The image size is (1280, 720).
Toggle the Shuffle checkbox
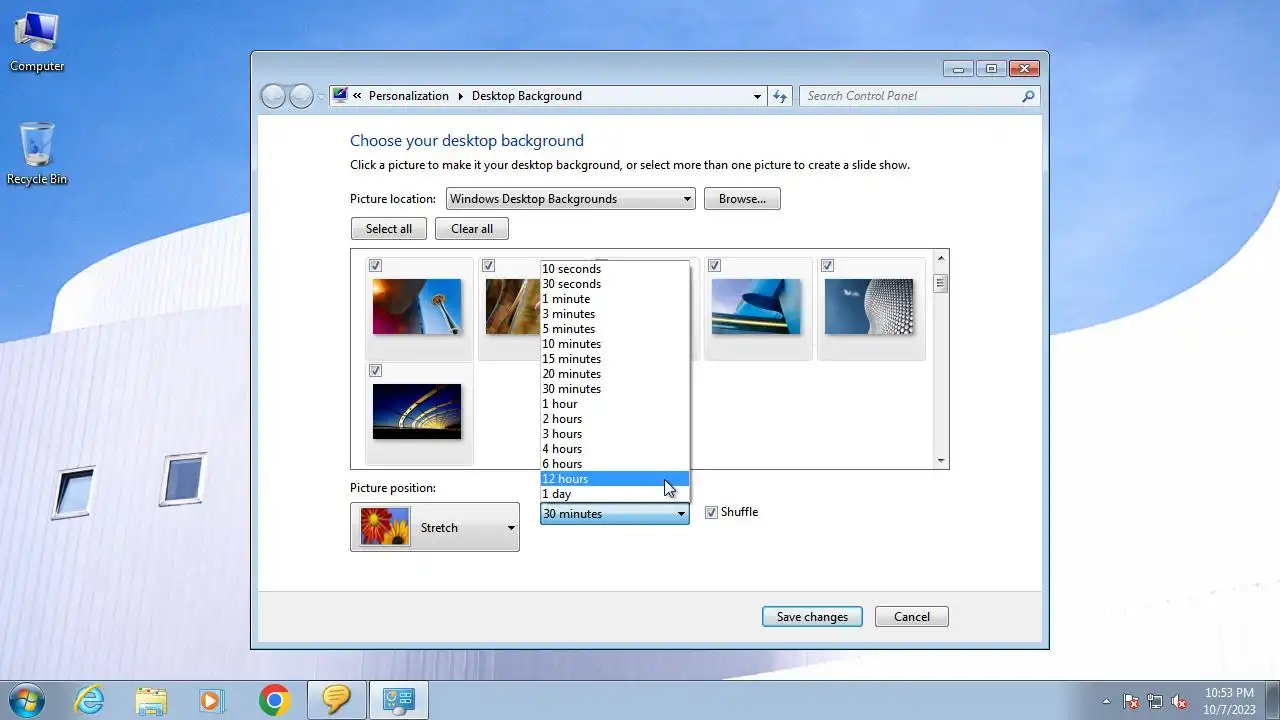point(711,512)
